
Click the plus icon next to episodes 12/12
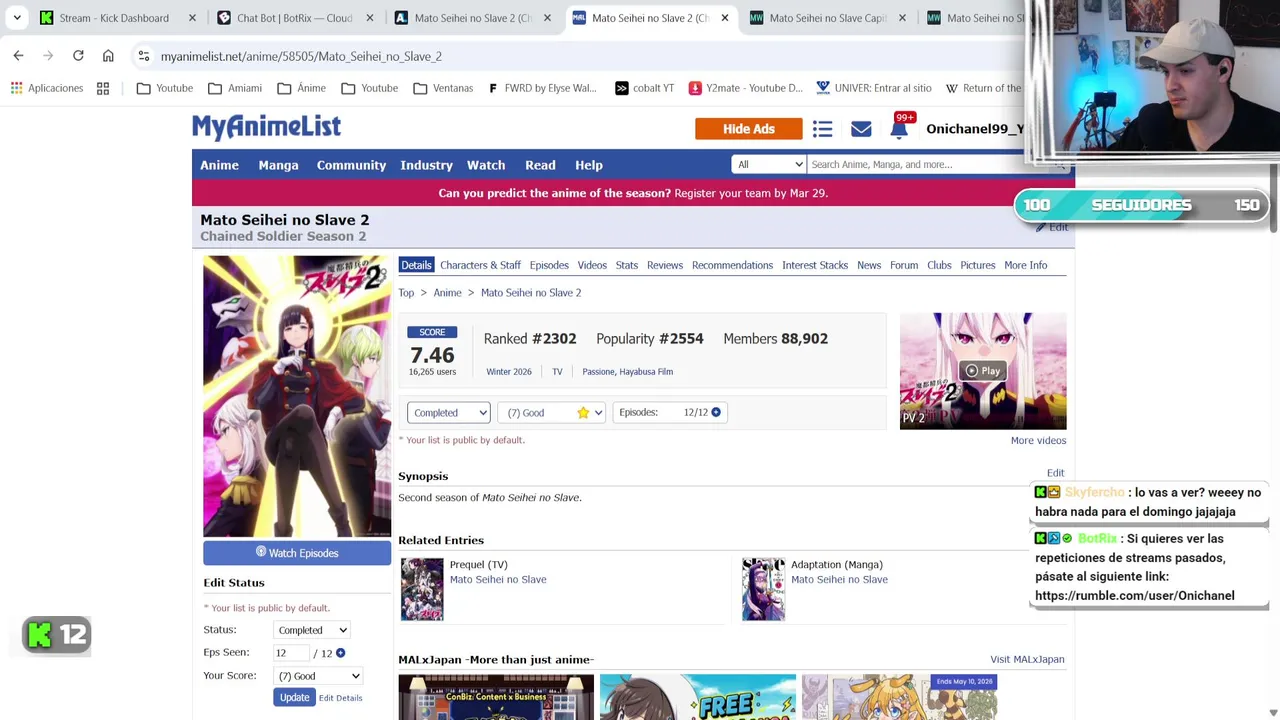[x=716, y=412]
